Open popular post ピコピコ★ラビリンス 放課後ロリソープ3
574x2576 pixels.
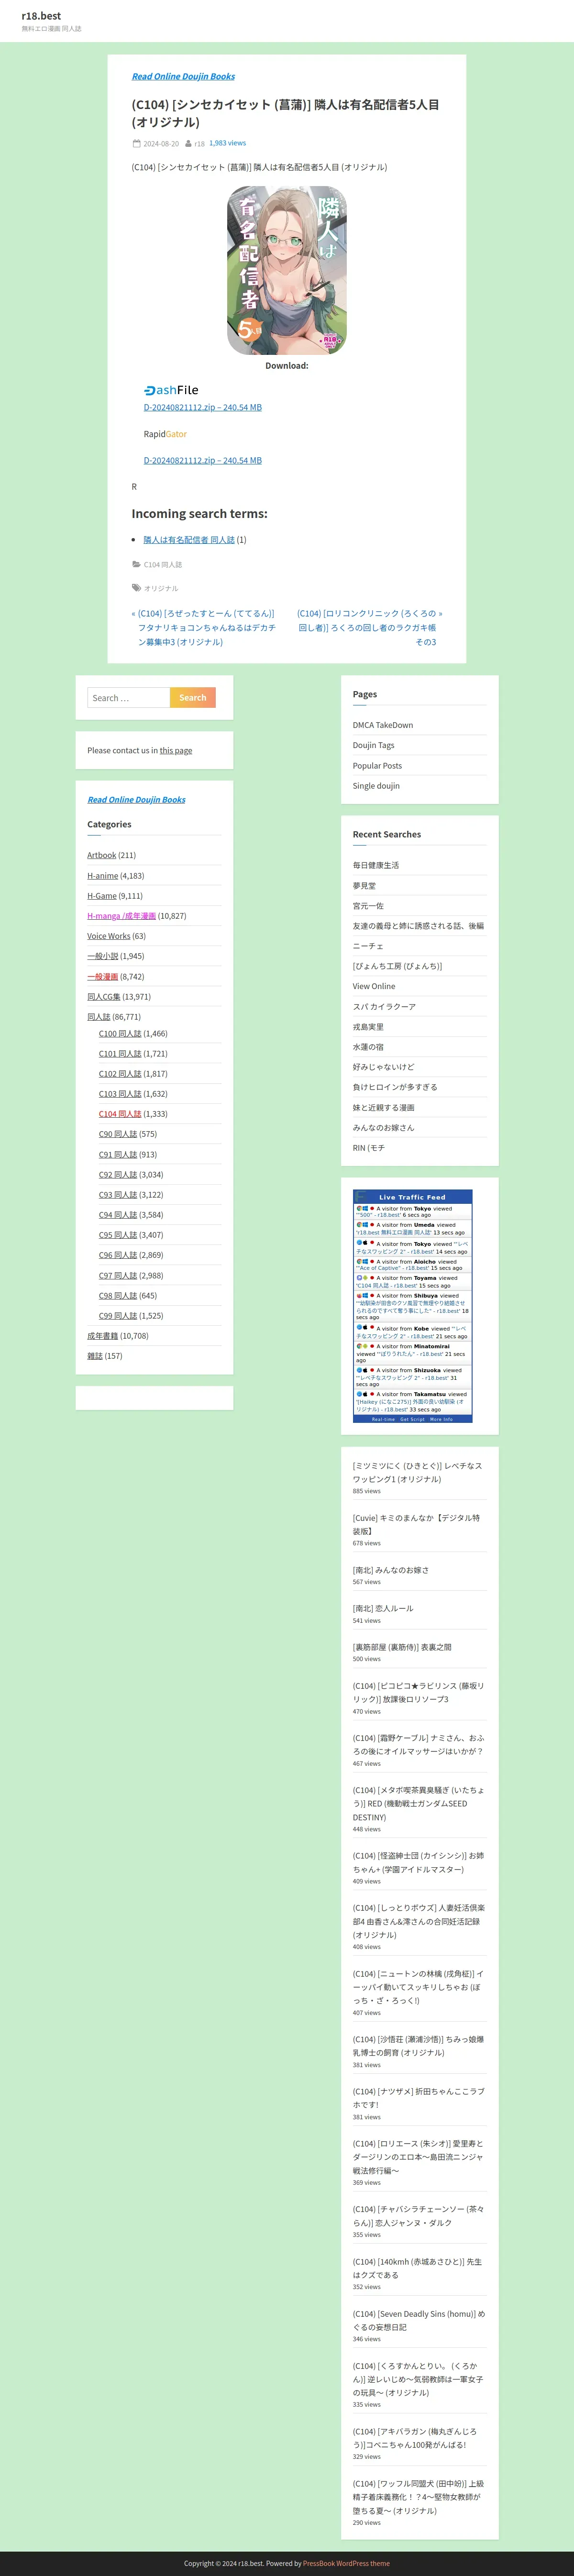click(418, 1692)
